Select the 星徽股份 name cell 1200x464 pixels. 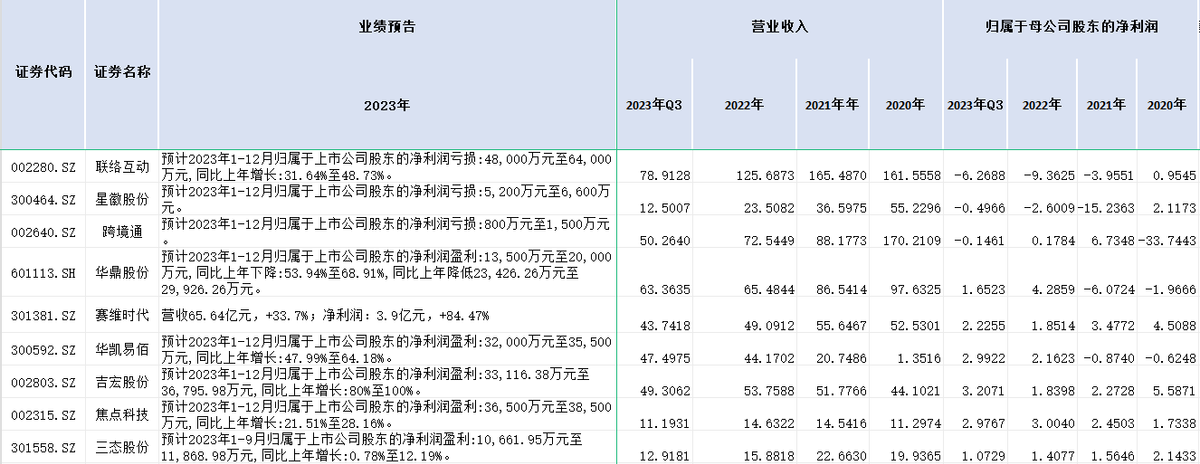point(122,200)
